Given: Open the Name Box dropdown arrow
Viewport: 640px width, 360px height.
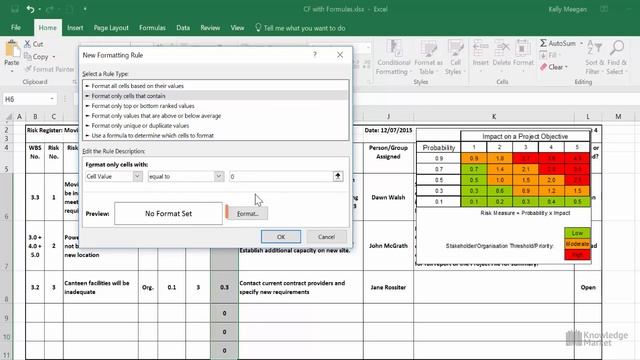Looking at the screenshot, I should click(52, 99).
